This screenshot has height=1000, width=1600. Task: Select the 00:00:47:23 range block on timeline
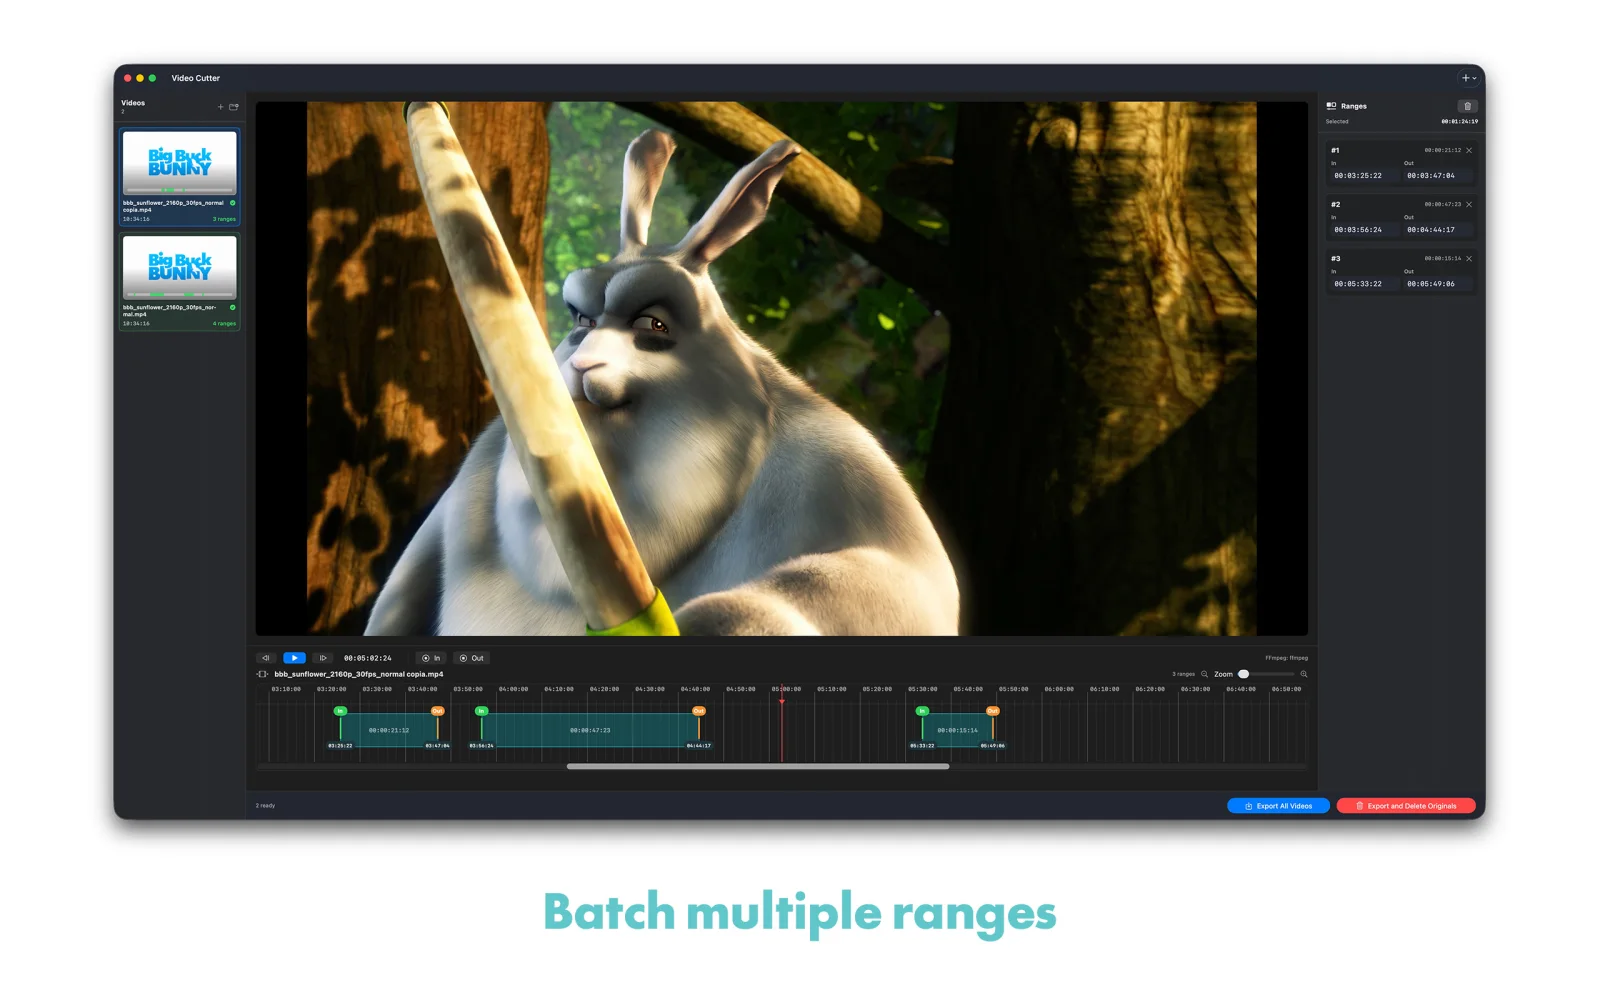click(x=590, y=730)
